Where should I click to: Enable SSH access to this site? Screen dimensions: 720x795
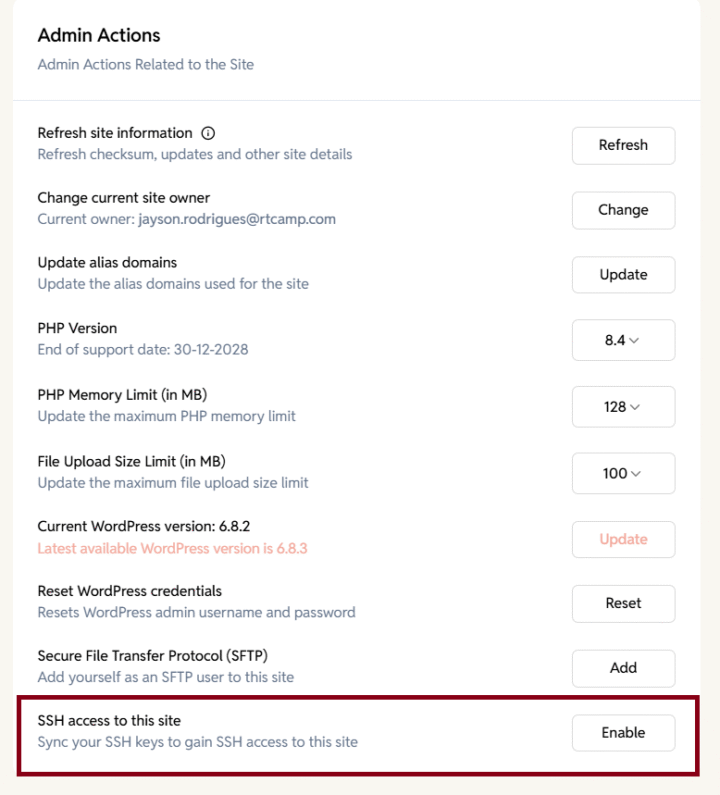(x=623, y=733)
